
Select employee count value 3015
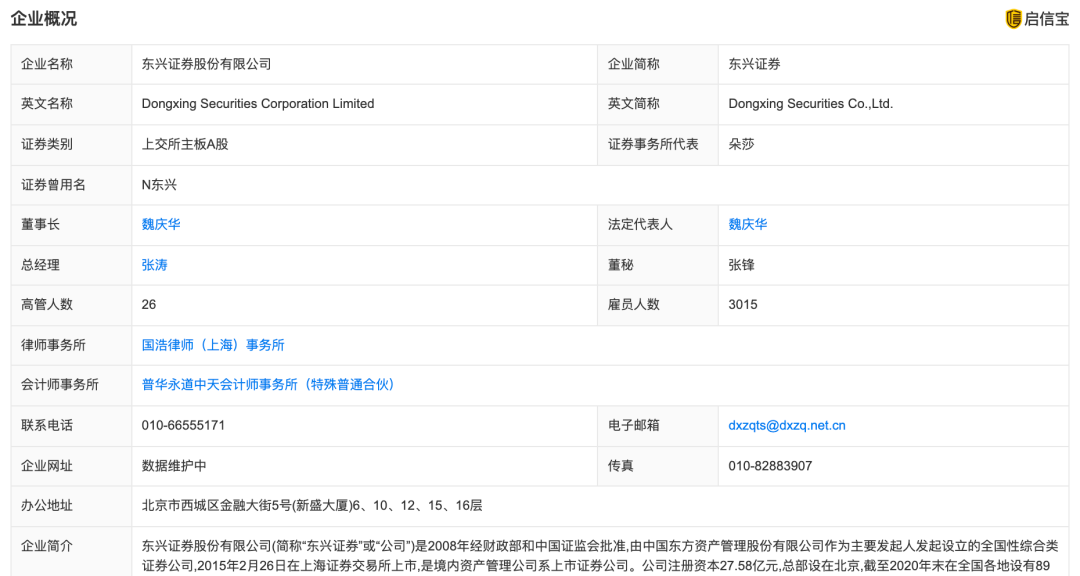pyautogui.click(x=743, y=305)
